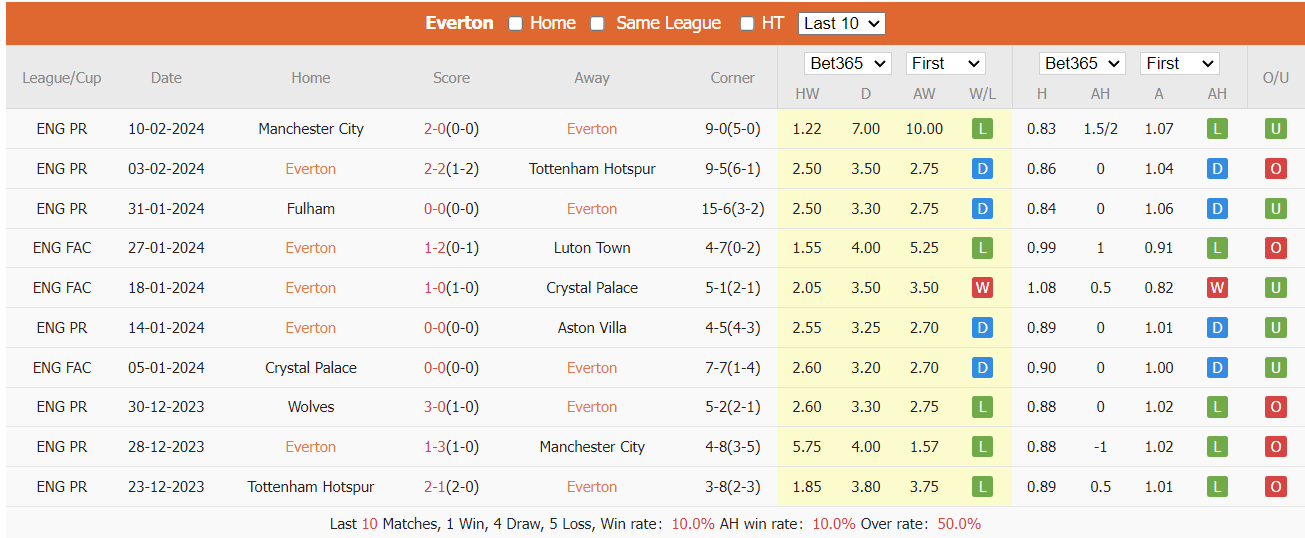Open the Luton Town team link
Image resolution: width=1305 pixels, height=538 pixels.
click(592, 248)
